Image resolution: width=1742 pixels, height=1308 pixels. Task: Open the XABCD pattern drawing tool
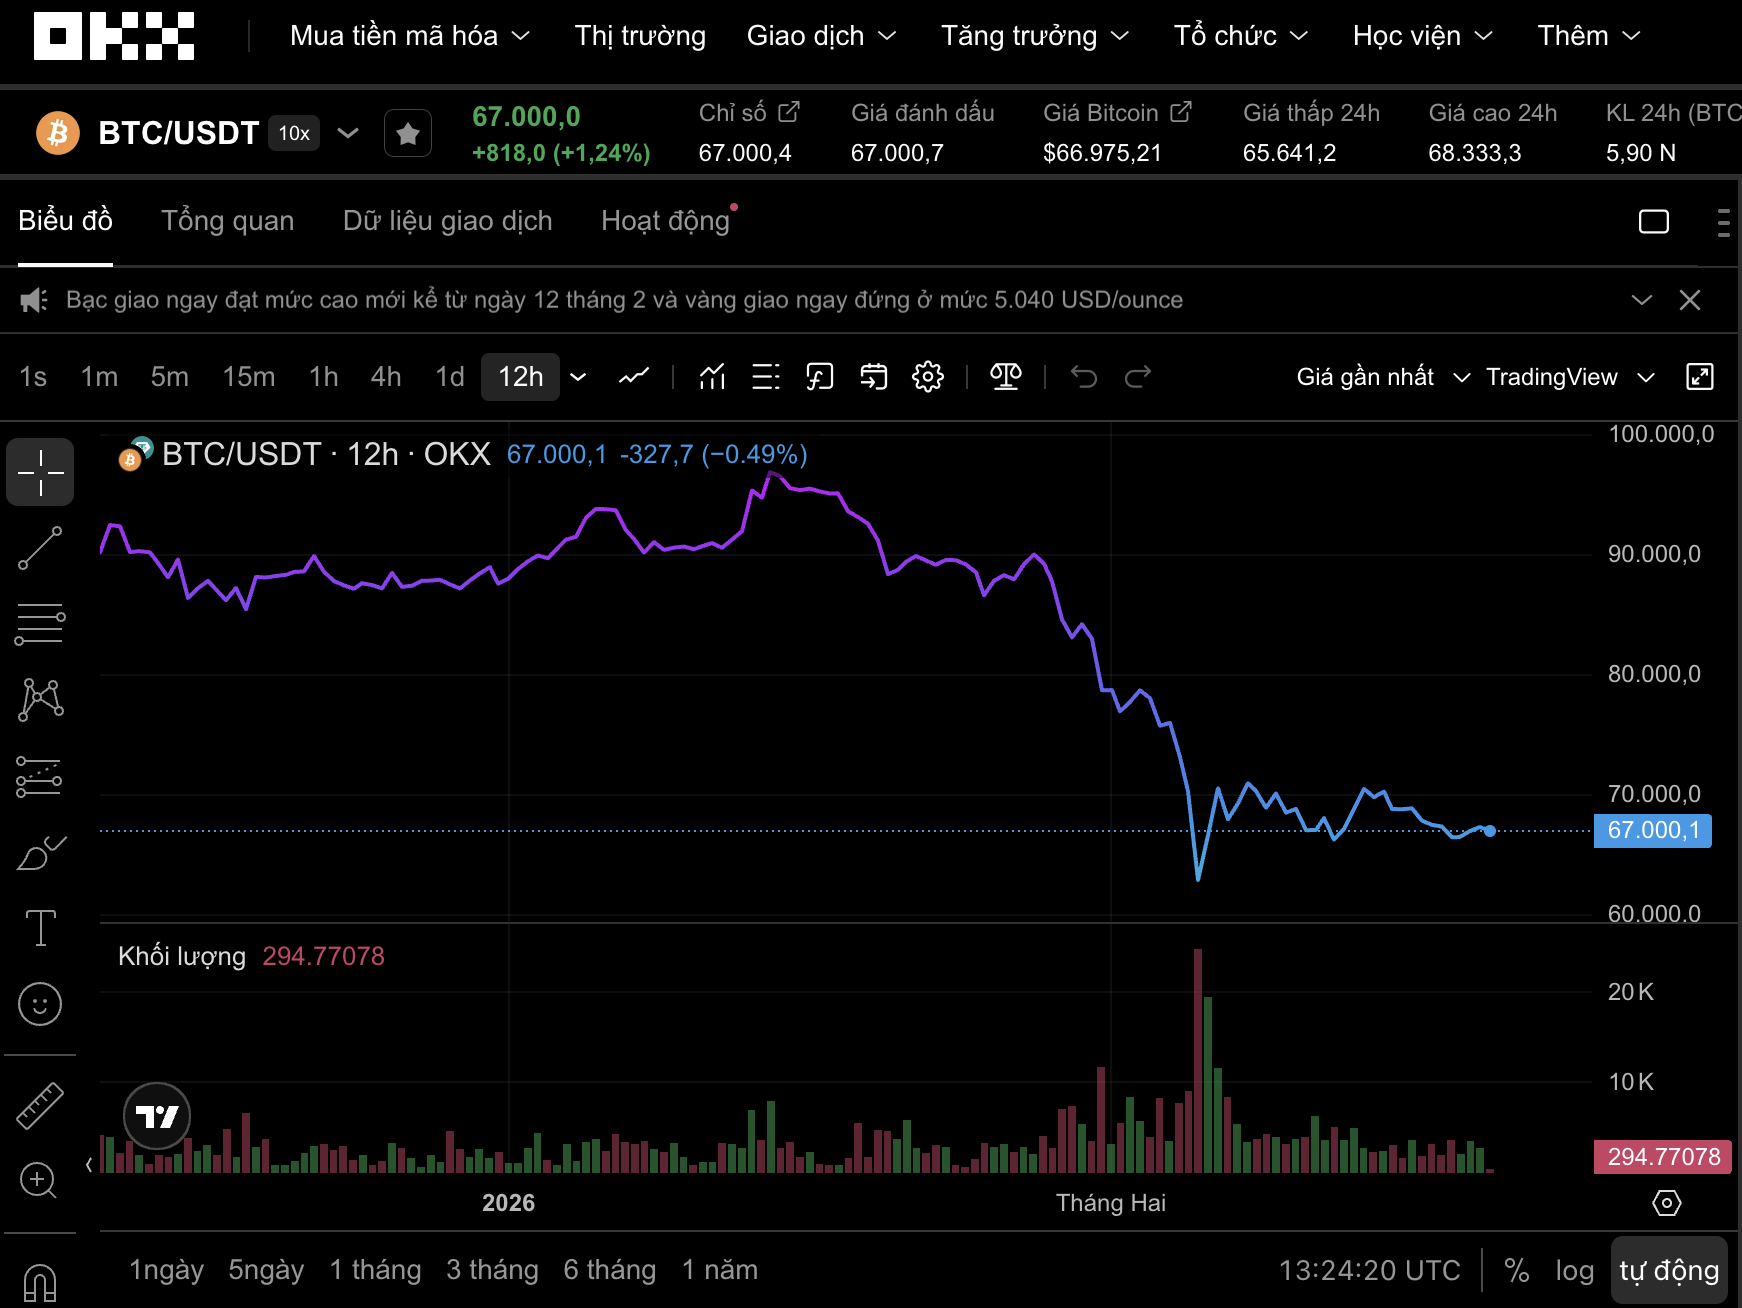coord(40,699)
